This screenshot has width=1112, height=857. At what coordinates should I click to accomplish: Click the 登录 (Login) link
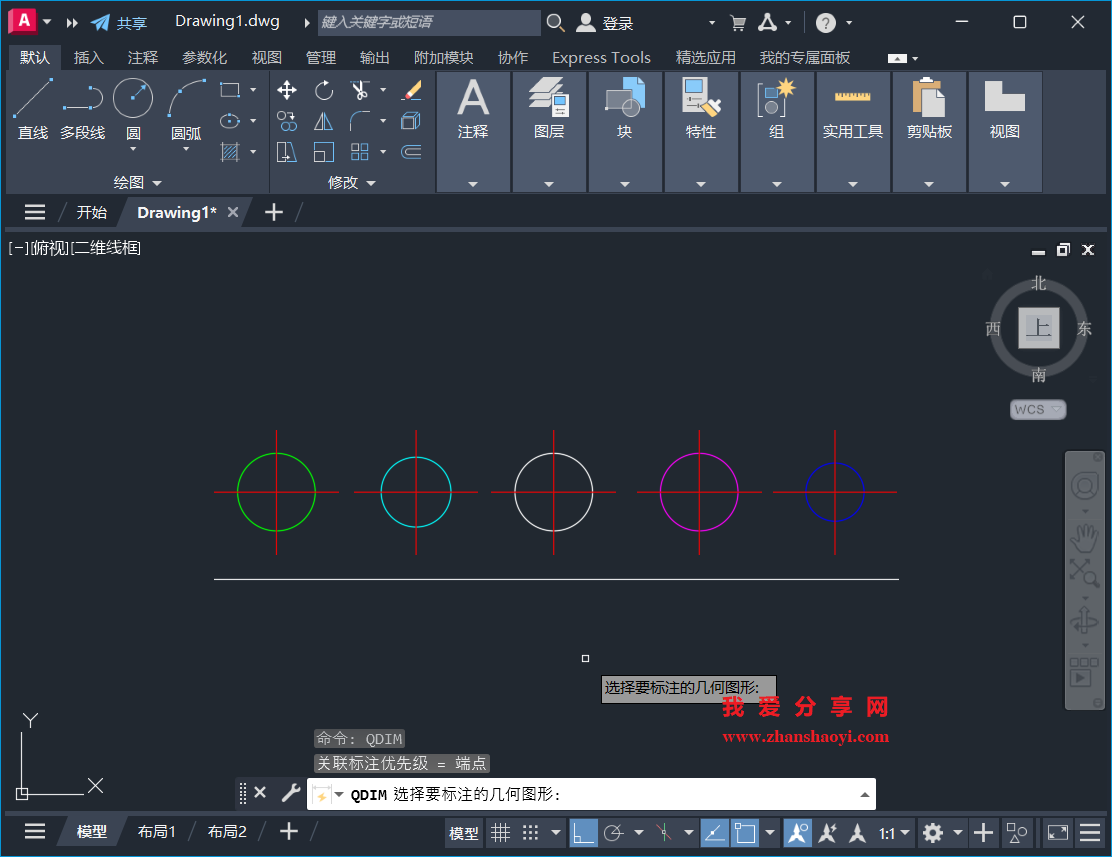tap(617, 22)
